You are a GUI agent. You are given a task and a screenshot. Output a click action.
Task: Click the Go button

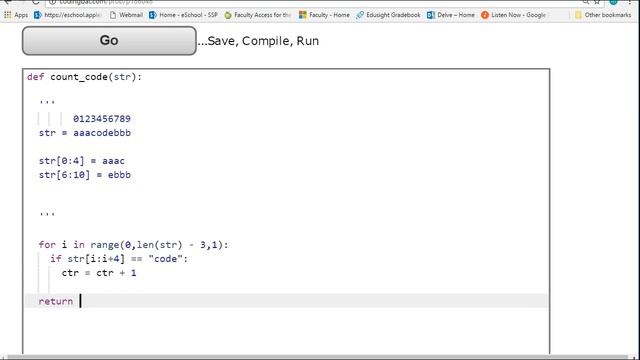[x=109, y=41]
